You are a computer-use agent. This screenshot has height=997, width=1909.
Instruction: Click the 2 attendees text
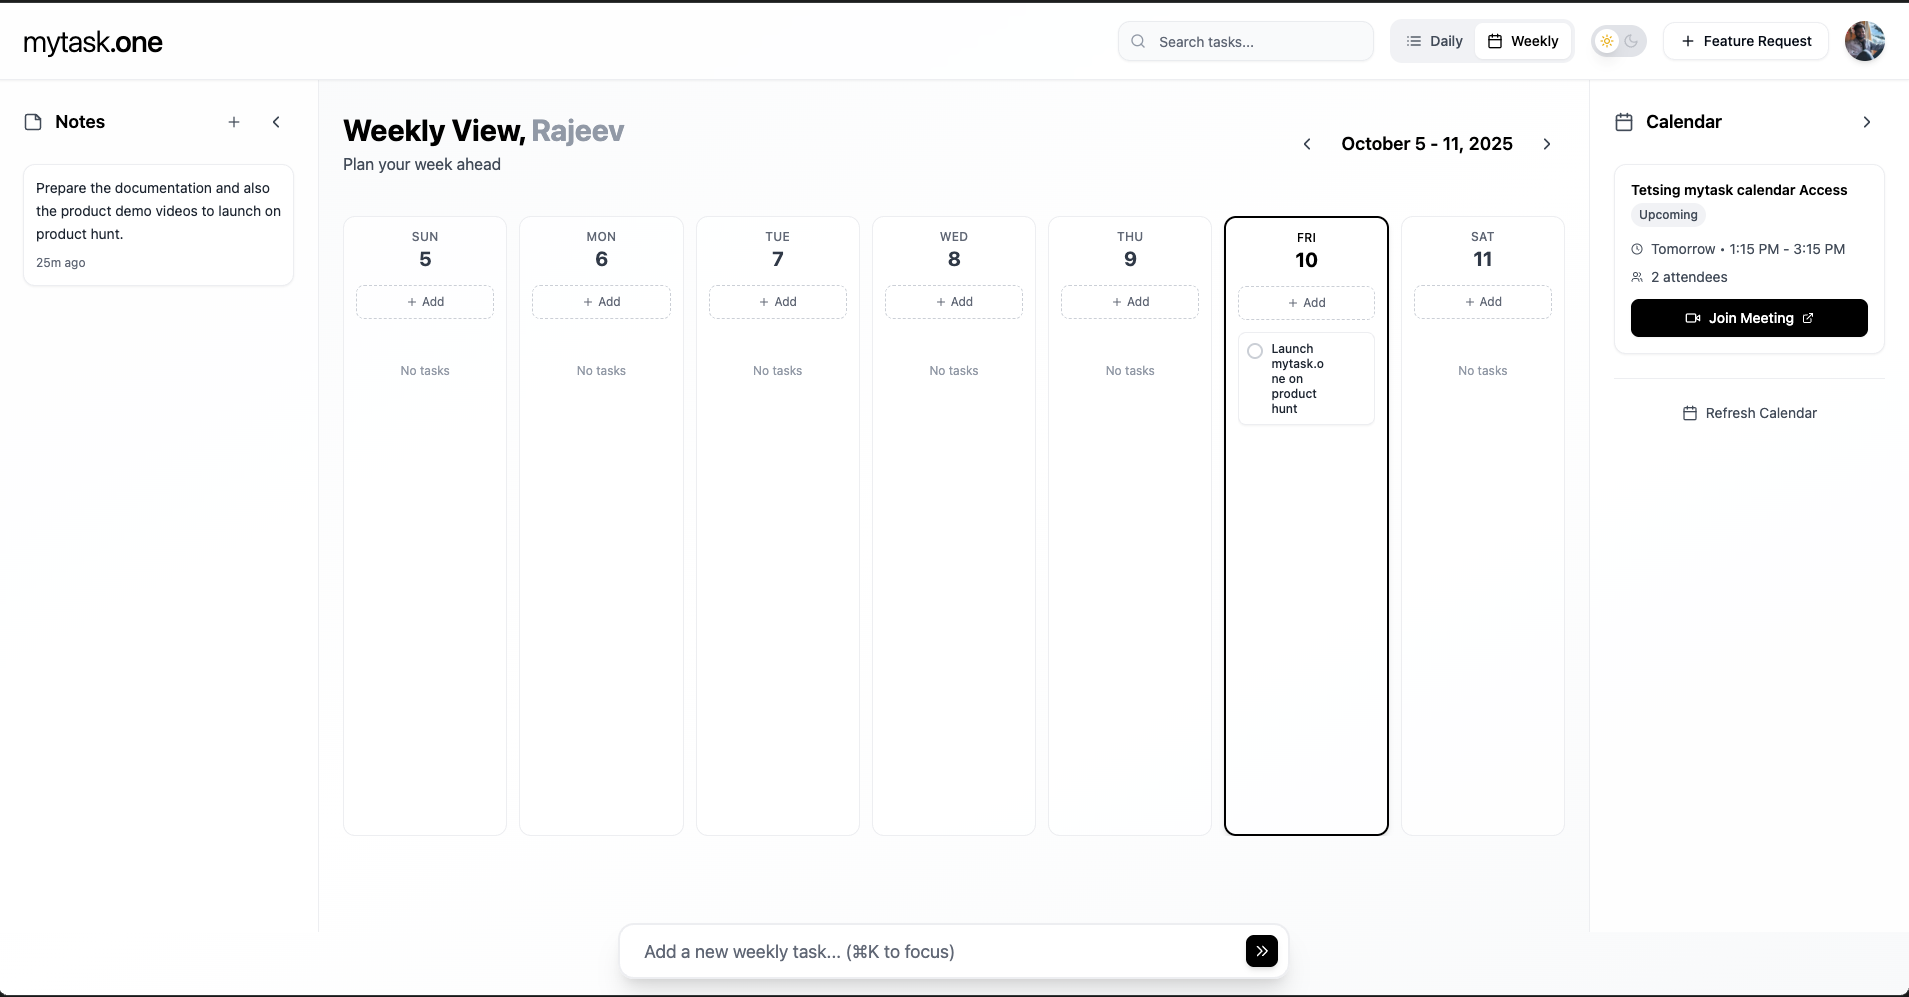[x=1689, y=277]
